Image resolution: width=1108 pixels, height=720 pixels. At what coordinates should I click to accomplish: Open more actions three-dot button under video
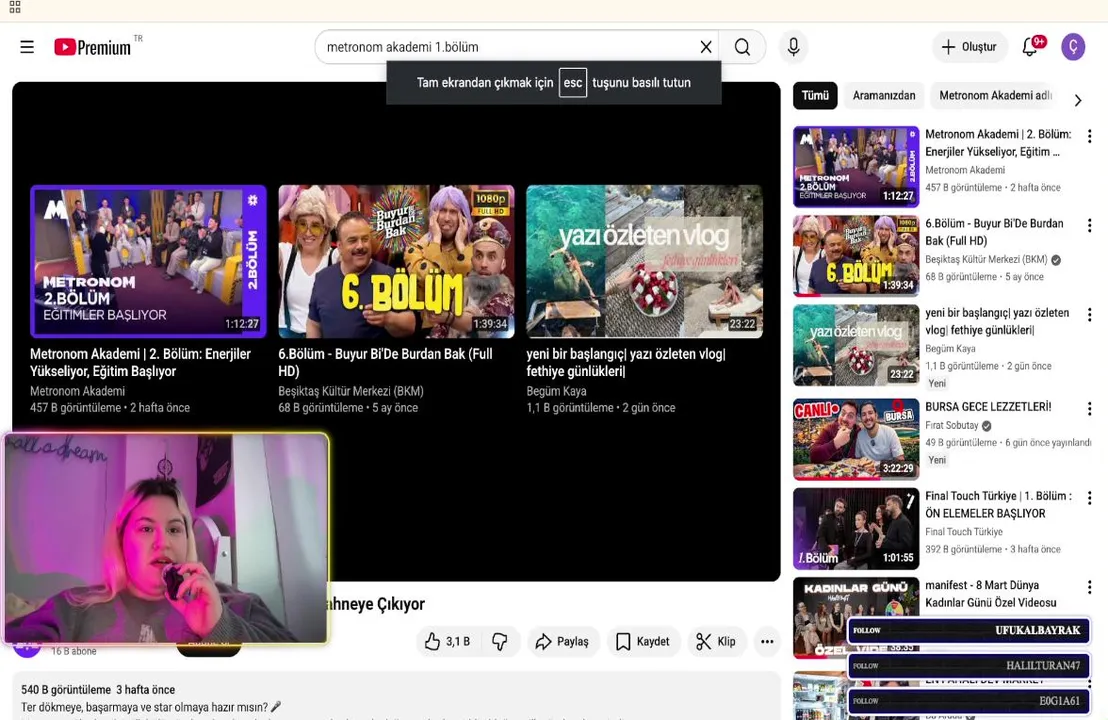(x=767, y=642)
